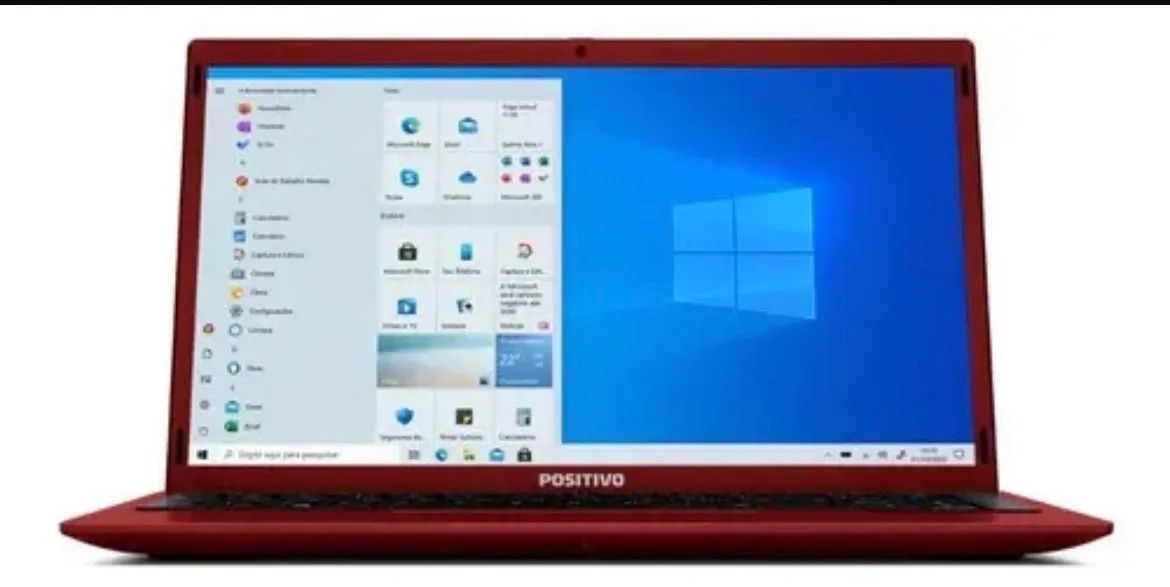
Task: Click the battery icon in system tray
Action: (x=846, y=454)
